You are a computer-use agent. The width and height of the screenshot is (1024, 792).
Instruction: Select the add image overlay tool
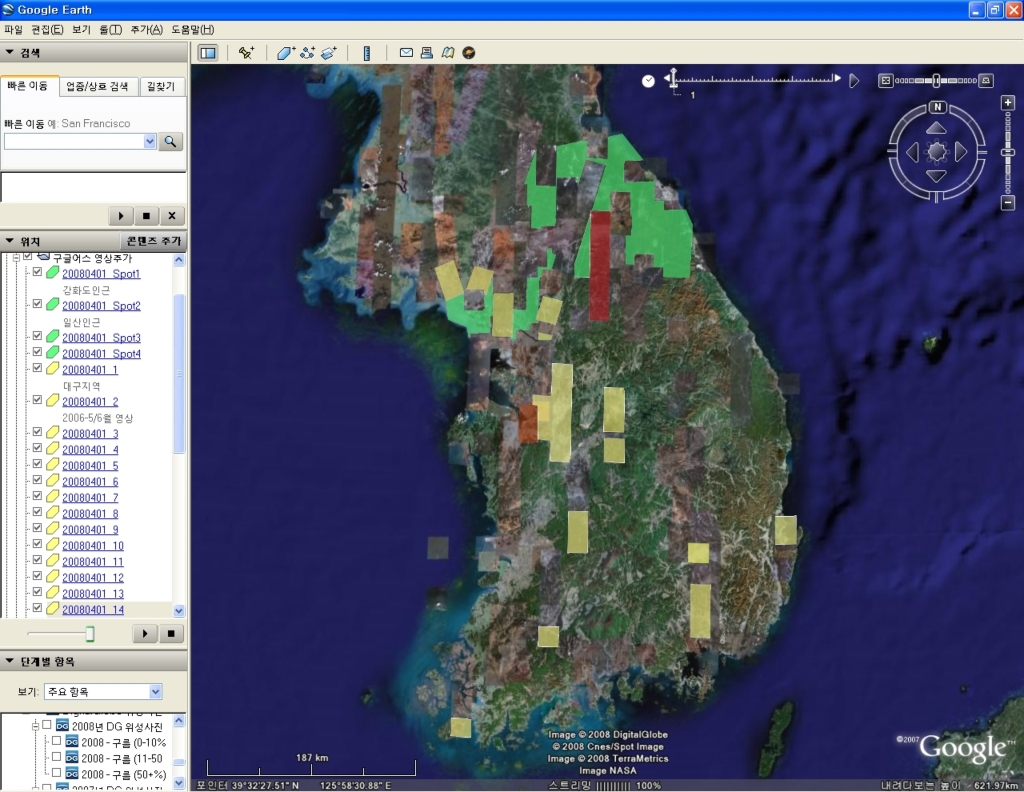coord(328,53)
